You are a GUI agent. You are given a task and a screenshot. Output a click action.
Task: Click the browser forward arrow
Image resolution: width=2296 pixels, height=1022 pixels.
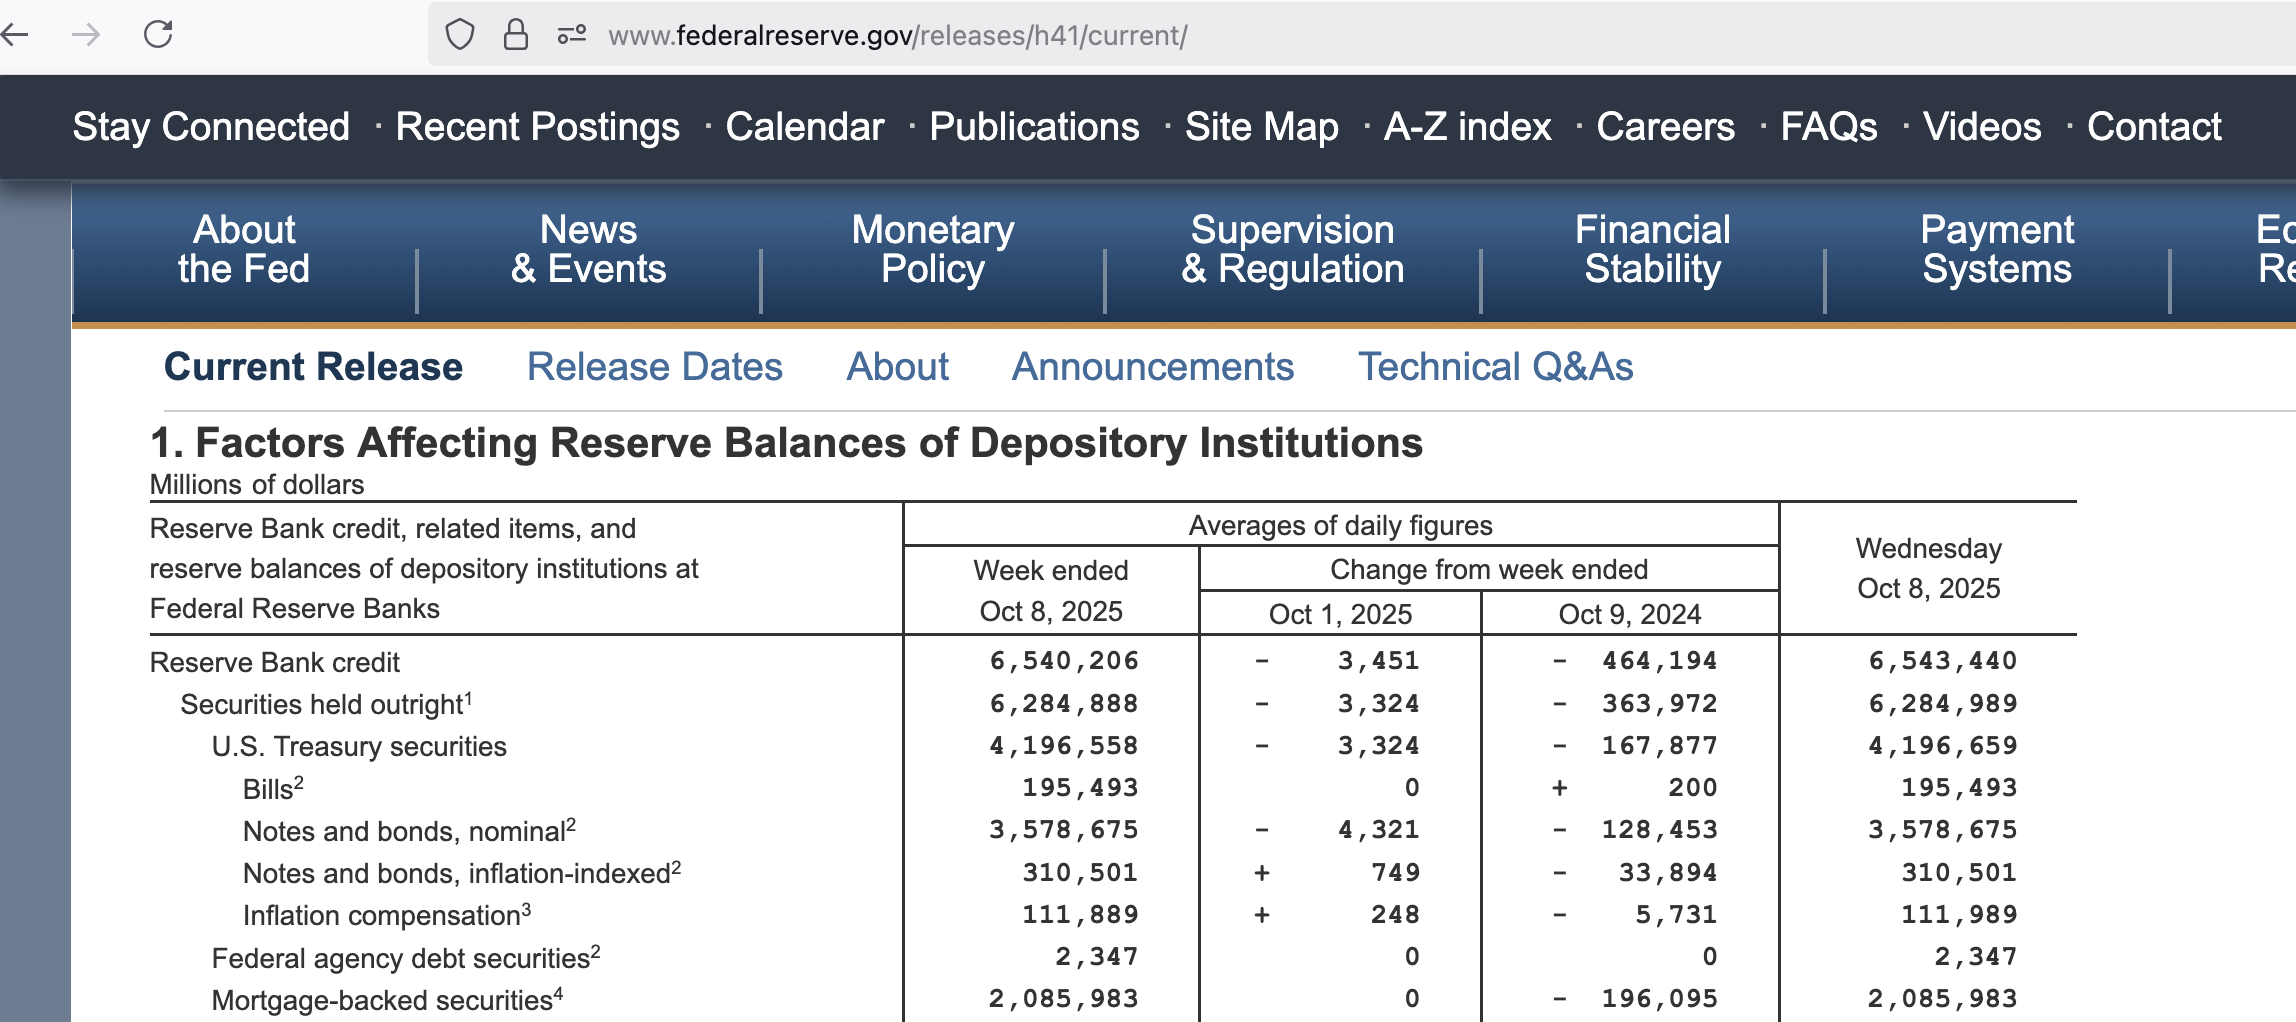[x=86, y=35]
